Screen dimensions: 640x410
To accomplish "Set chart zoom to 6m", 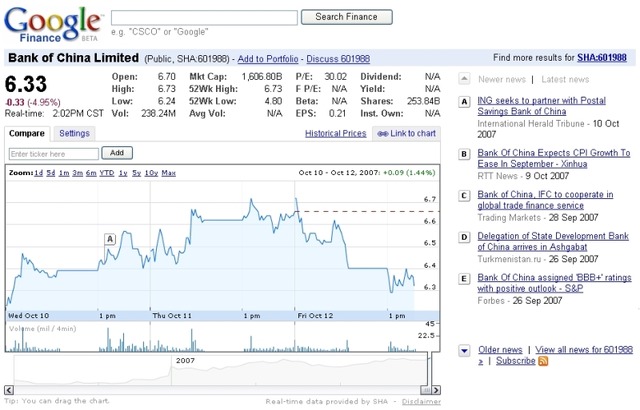I will [x=91, y=173].
